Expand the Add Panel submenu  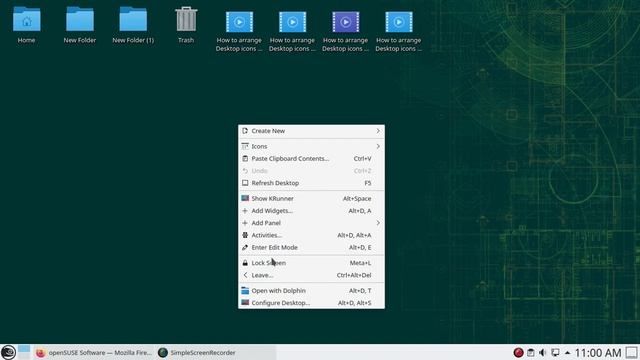click(x=311, y=223)
